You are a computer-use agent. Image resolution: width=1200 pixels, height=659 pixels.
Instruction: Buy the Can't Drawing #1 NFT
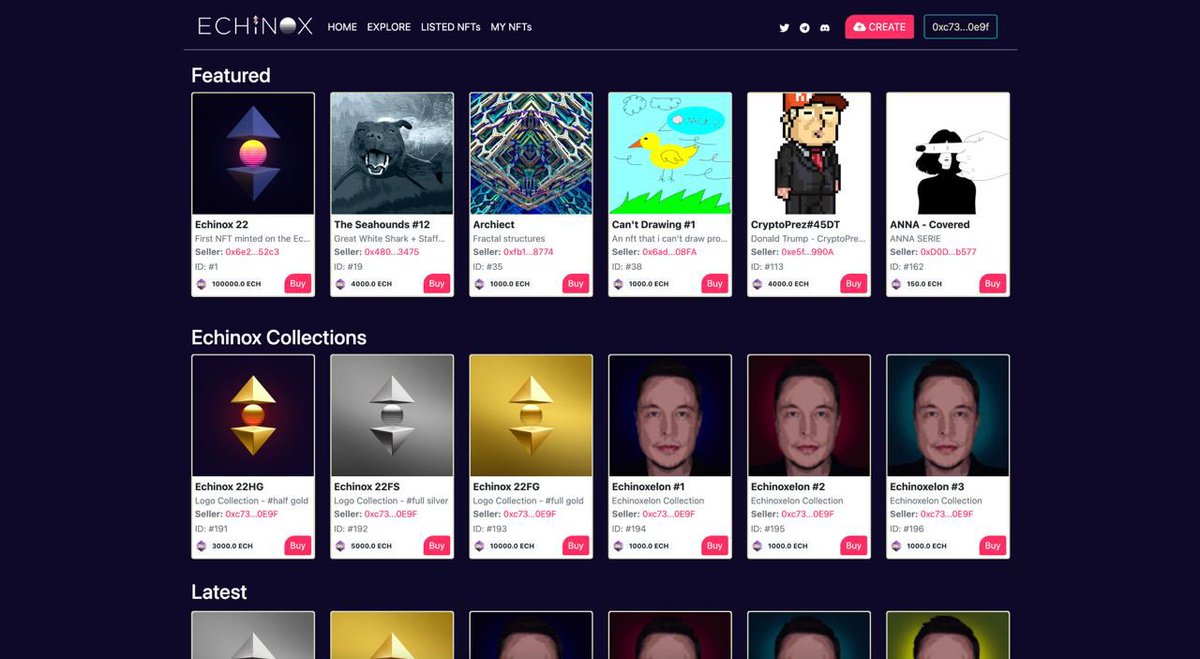click(x=715, y=284)
